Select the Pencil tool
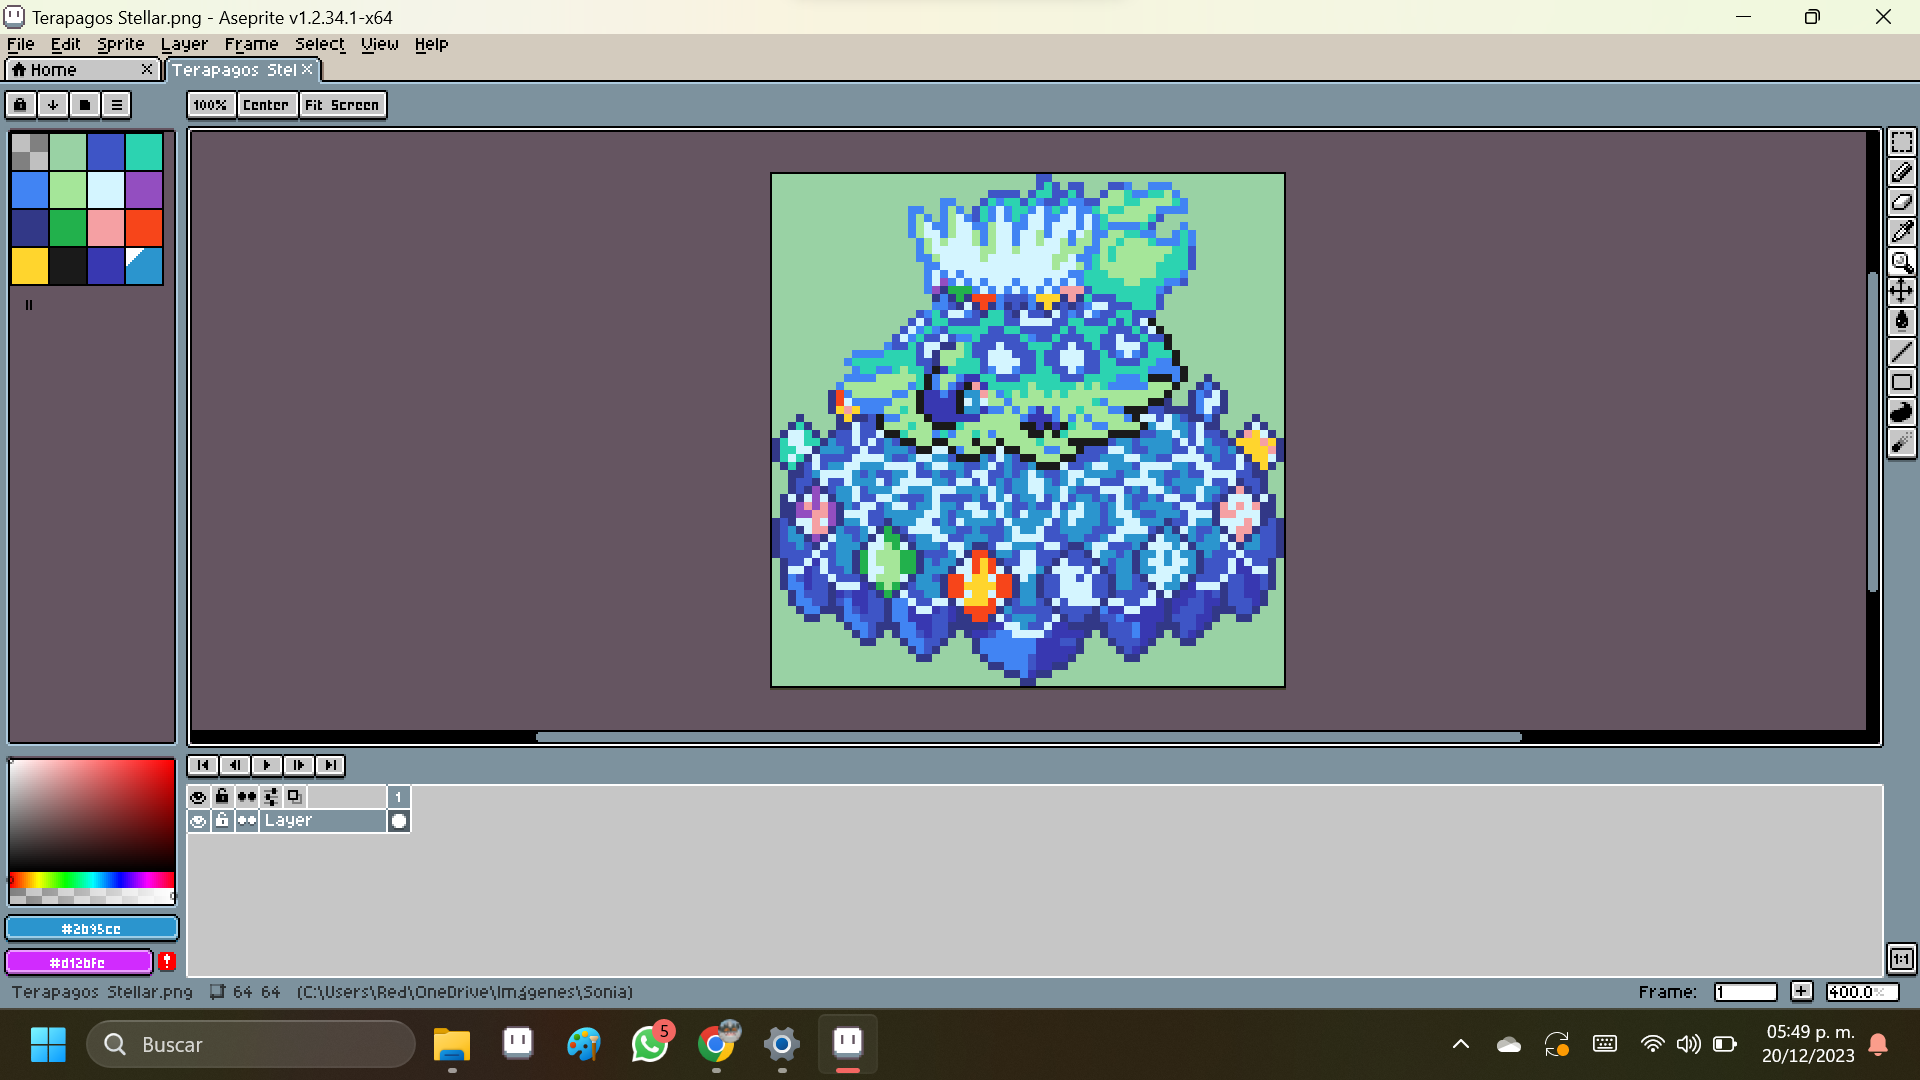Screen dimensions: 1920x1080 (x=1901, y=172)
